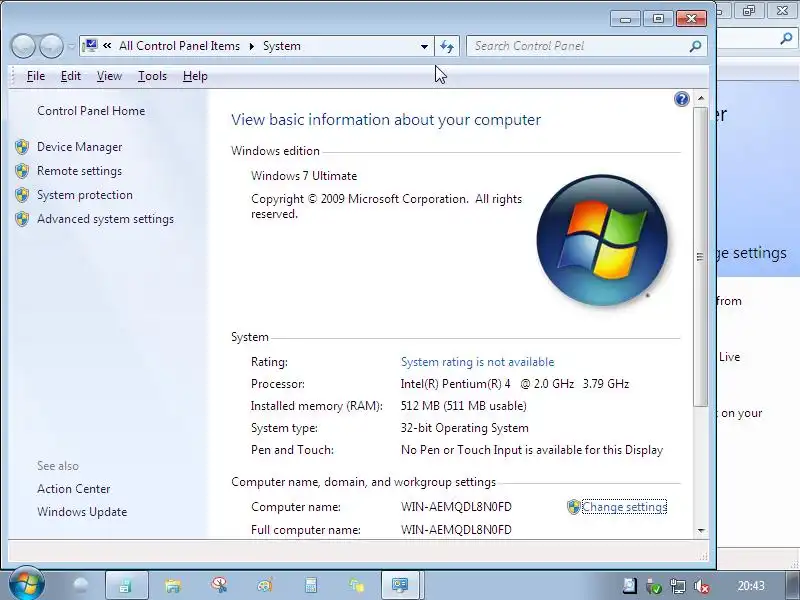The height and width of the screenshot is (600, 800).
Task: Click the 512 MB (511 MB usable) value
Action: 464,406
